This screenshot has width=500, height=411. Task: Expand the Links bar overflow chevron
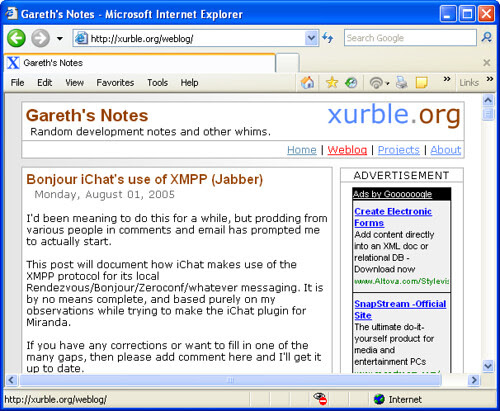tap(489, 79)
